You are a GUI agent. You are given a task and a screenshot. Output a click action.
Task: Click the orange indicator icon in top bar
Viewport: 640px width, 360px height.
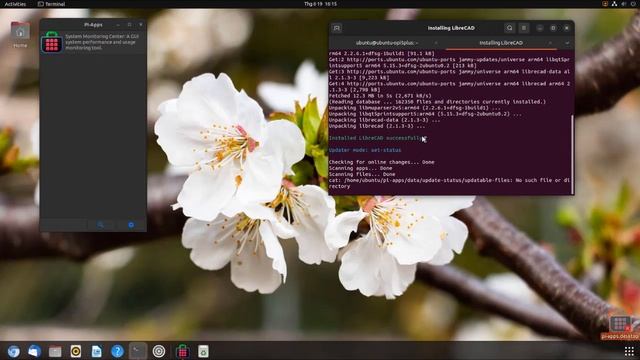click(605, 4)
